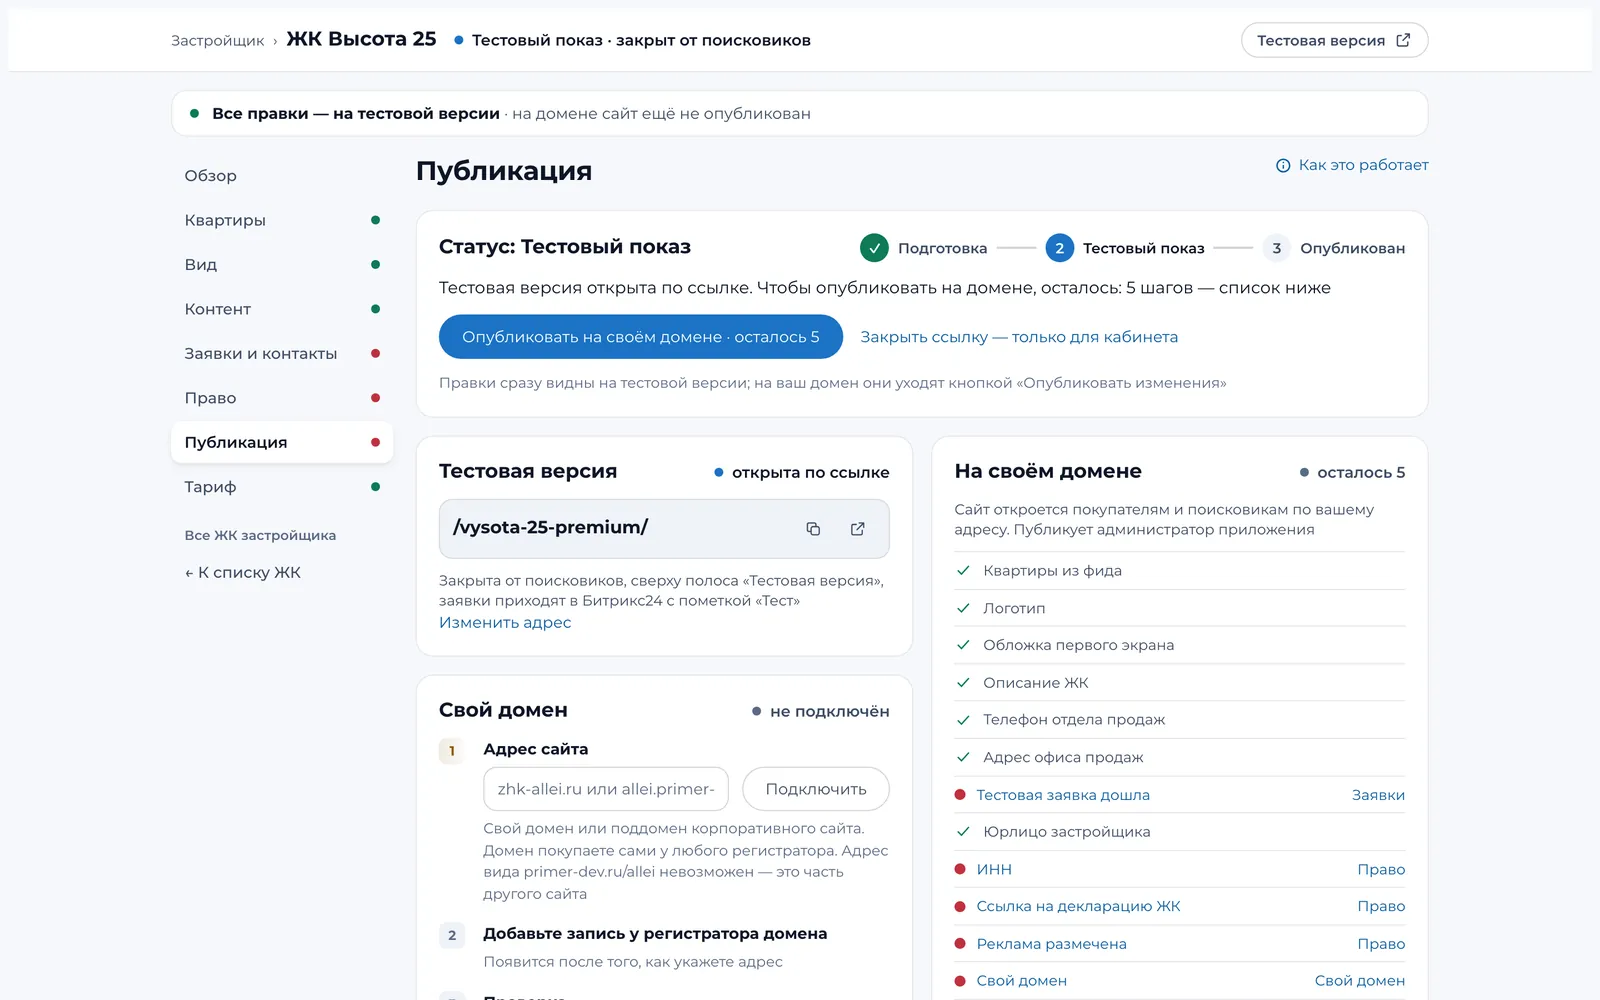The height and width of the screenshot is (1000, 1600).
Task: Click "Закрыть ссылку — только для кабинета" link
Action: point(1019,337)
